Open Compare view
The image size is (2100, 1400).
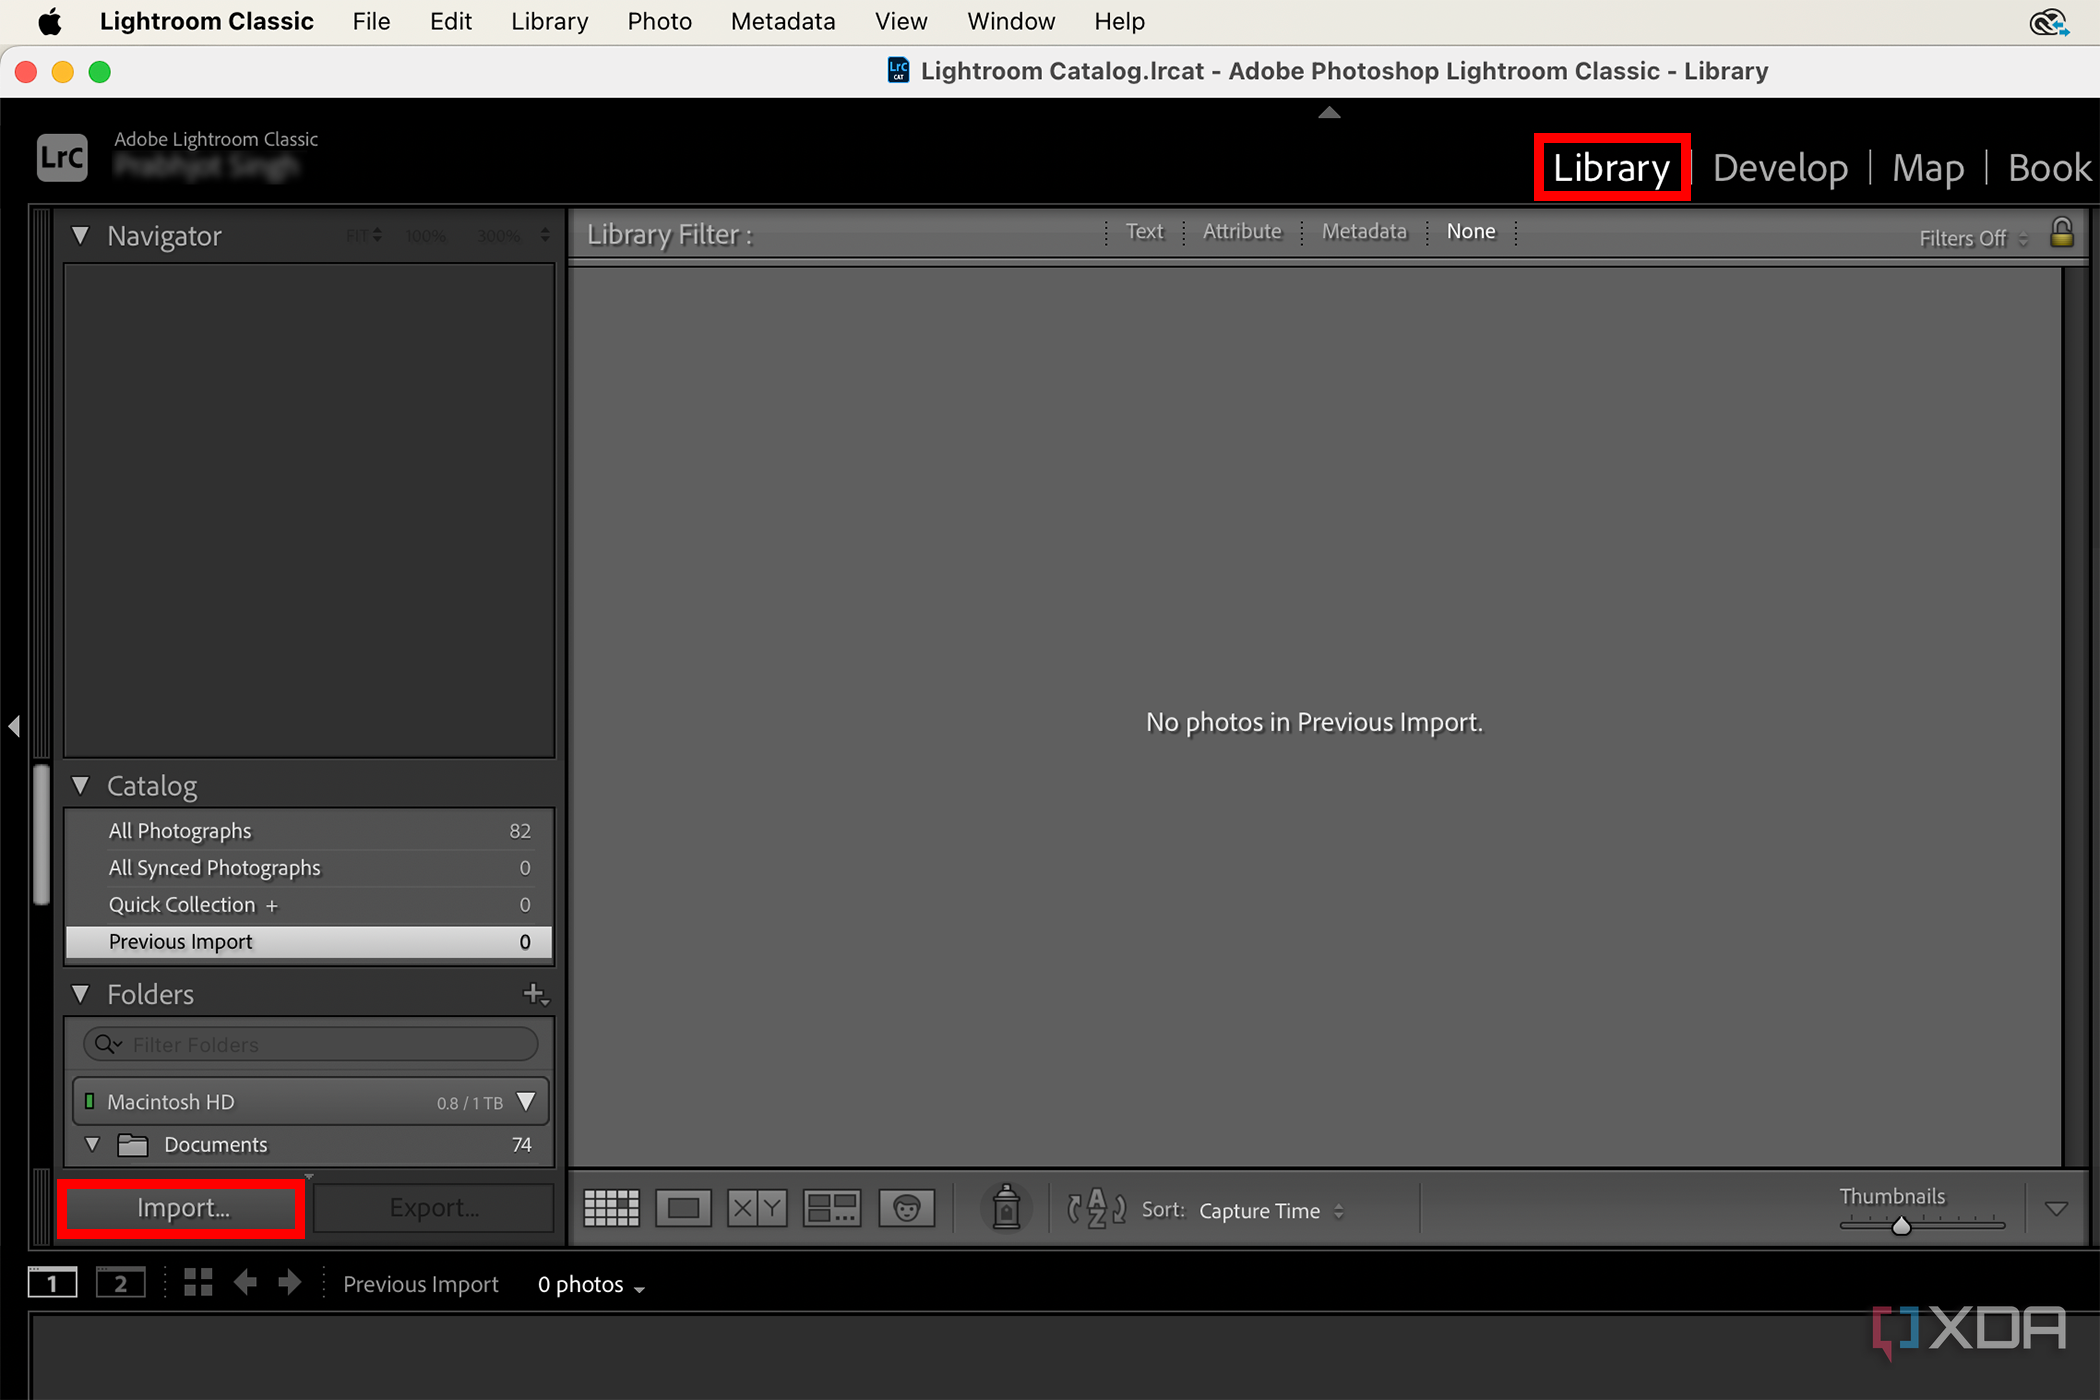757,1207
